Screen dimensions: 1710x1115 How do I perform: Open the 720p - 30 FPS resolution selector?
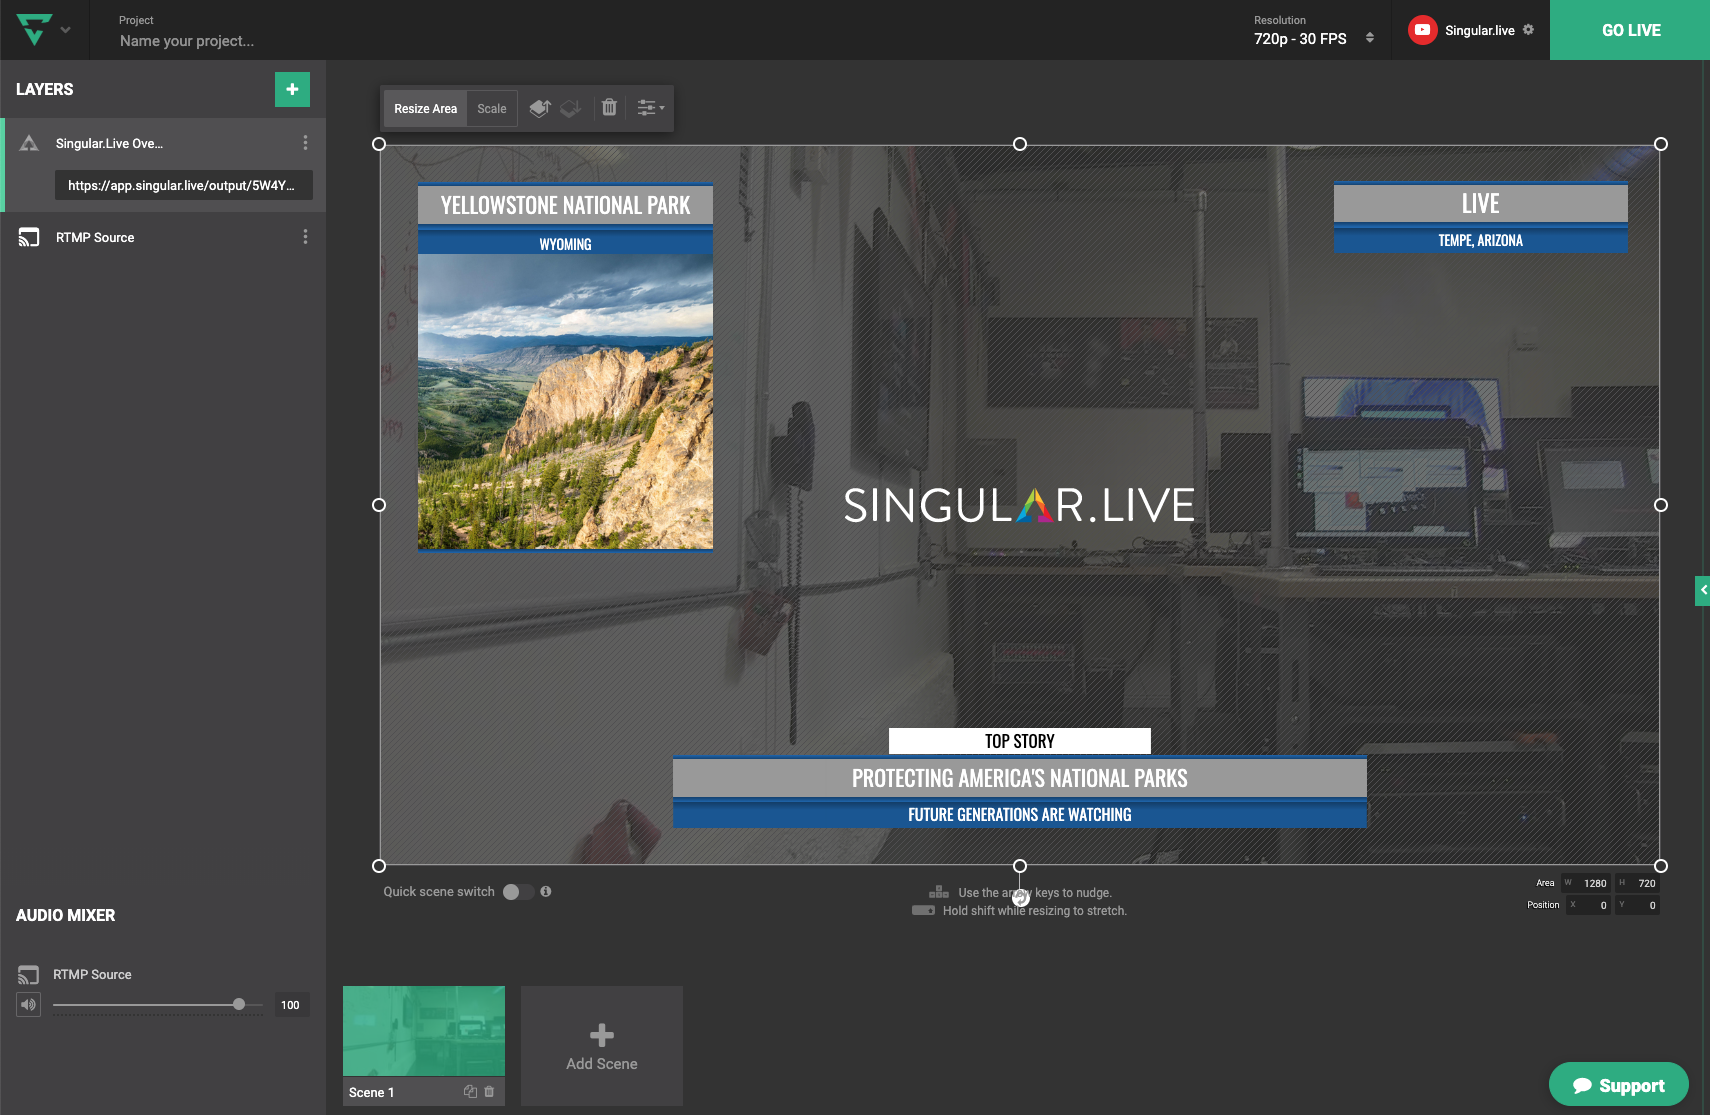click(1314, 38)
